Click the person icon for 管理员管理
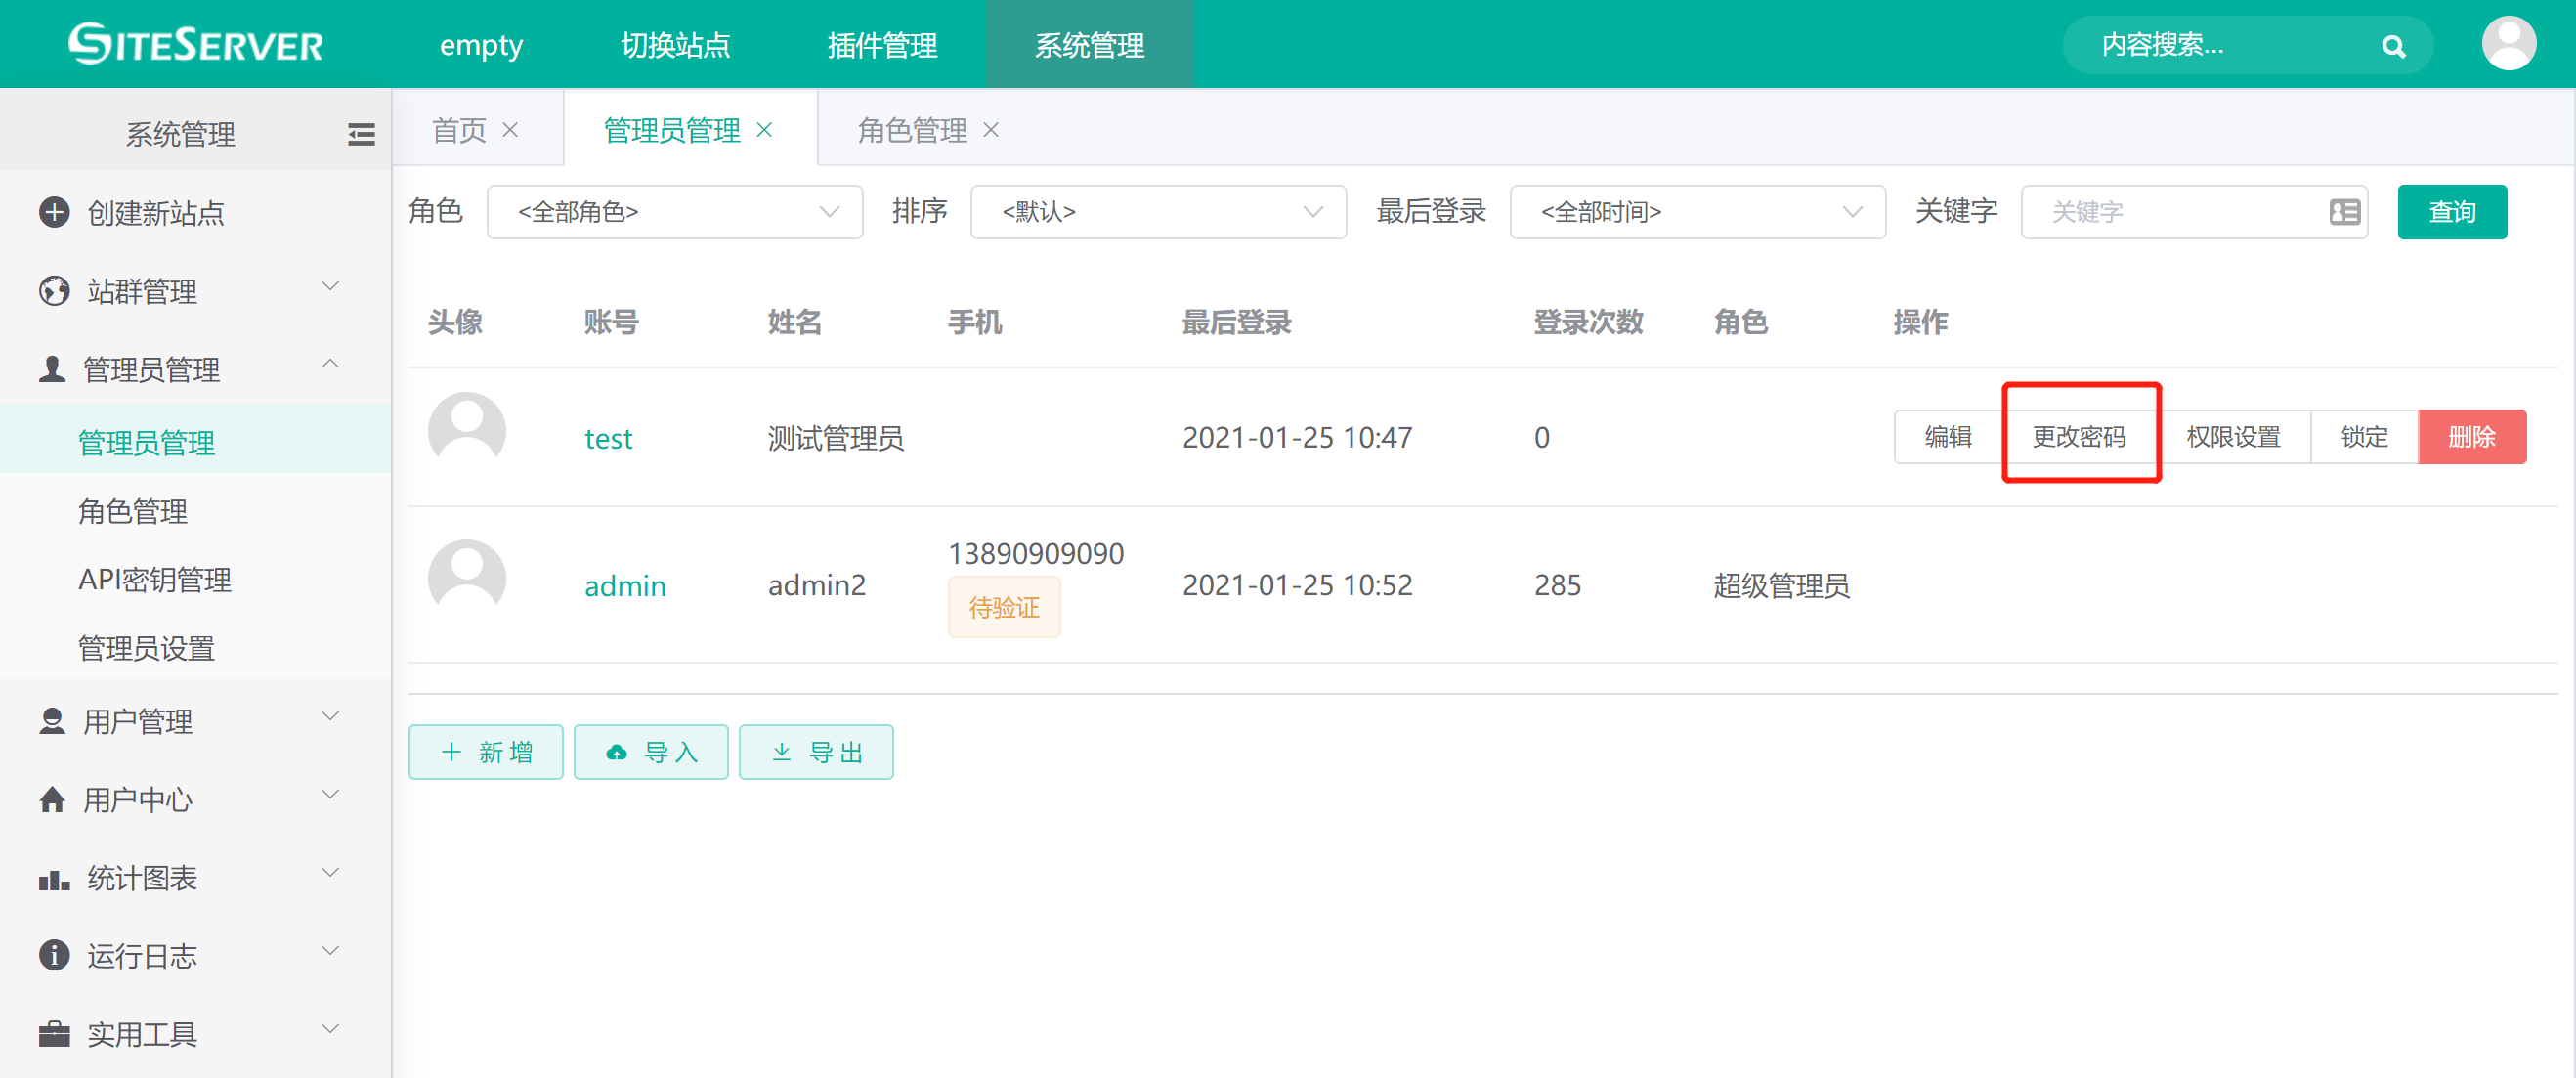This screenshot has height=1078, width=2576. [53, 367]
